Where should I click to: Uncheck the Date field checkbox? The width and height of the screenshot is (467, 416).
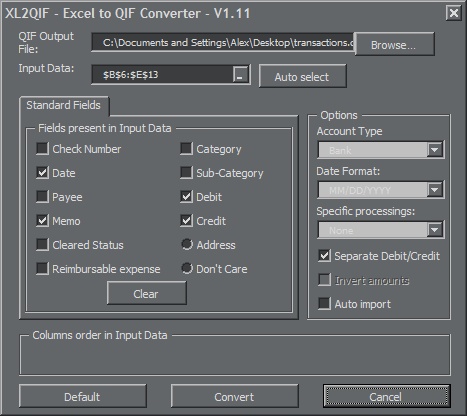tap(42, 173)
